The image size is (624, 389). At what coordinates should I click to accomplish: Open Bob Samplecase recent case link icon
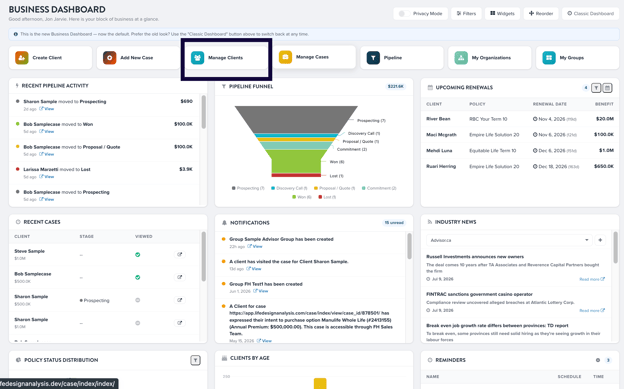pos(179,277)
